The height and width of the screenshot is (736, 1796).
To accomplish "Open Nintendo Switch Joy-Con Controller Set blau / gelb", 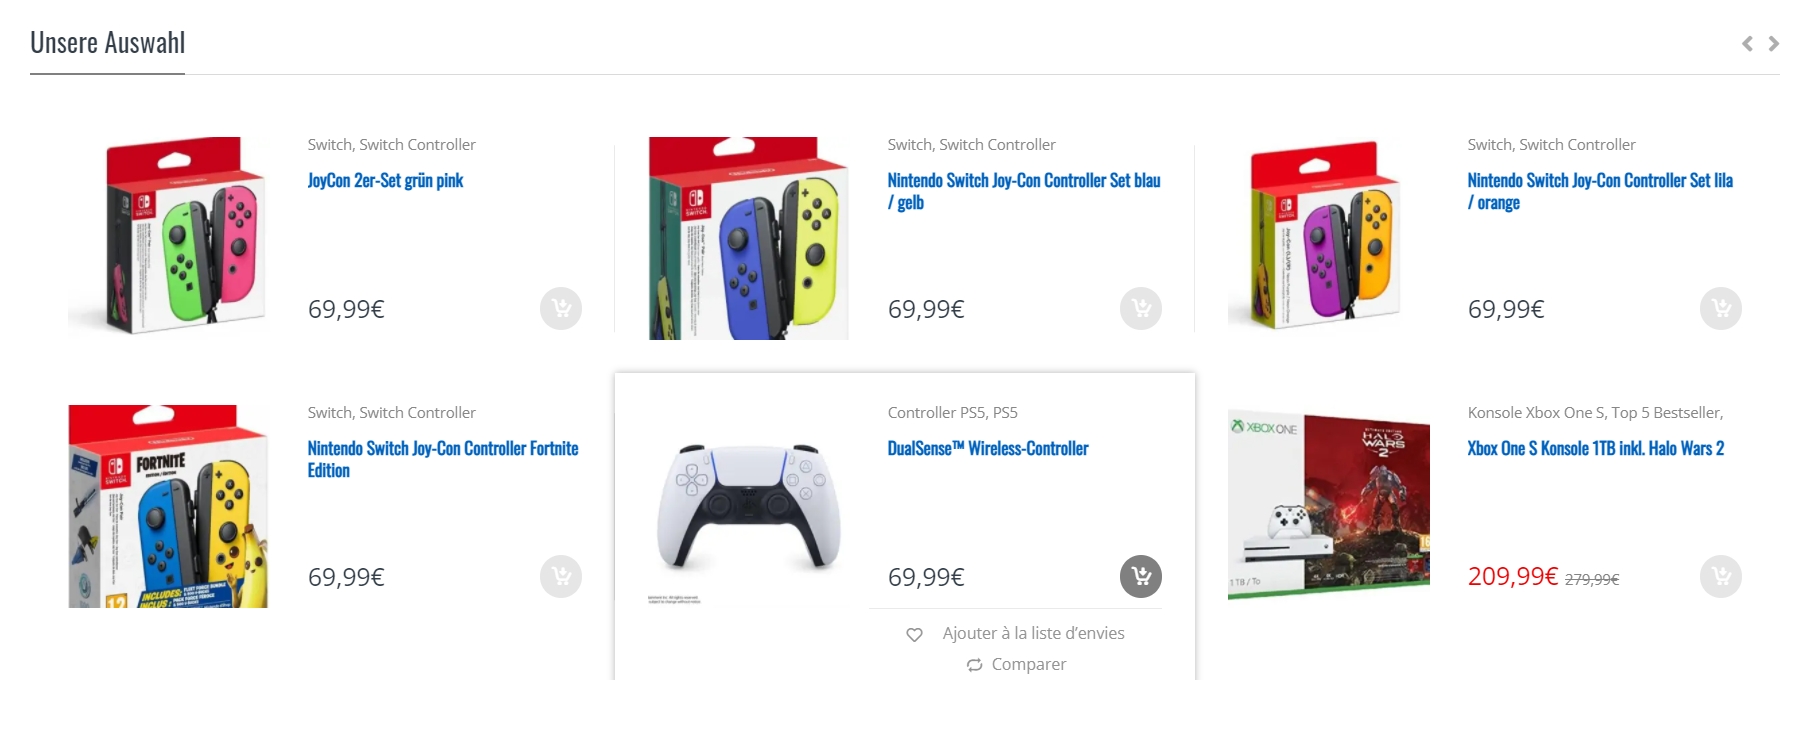I will pyautogui.click(x=1024, y=191).
